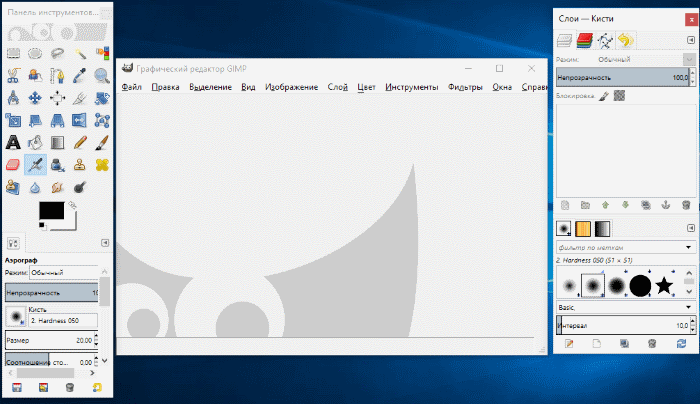Select the Move tool
Screen dimensions: 700x404
point(36,97)
